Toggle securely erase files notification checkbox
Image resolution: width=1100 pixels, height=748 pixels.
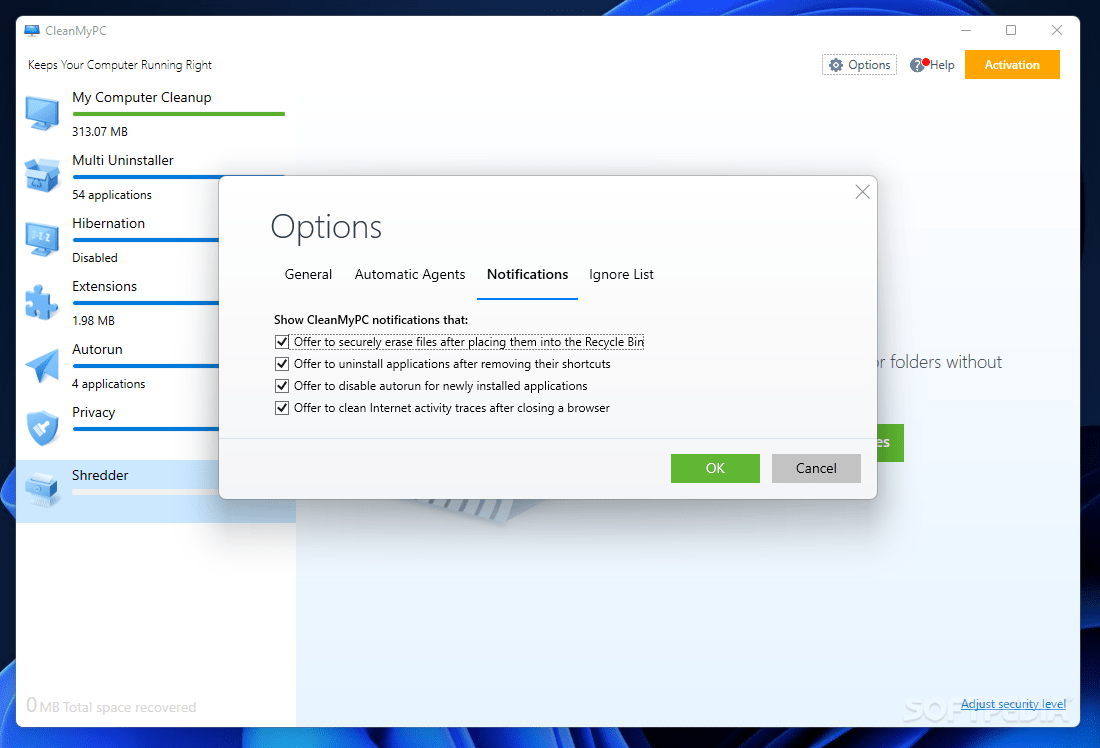point(282,342)
